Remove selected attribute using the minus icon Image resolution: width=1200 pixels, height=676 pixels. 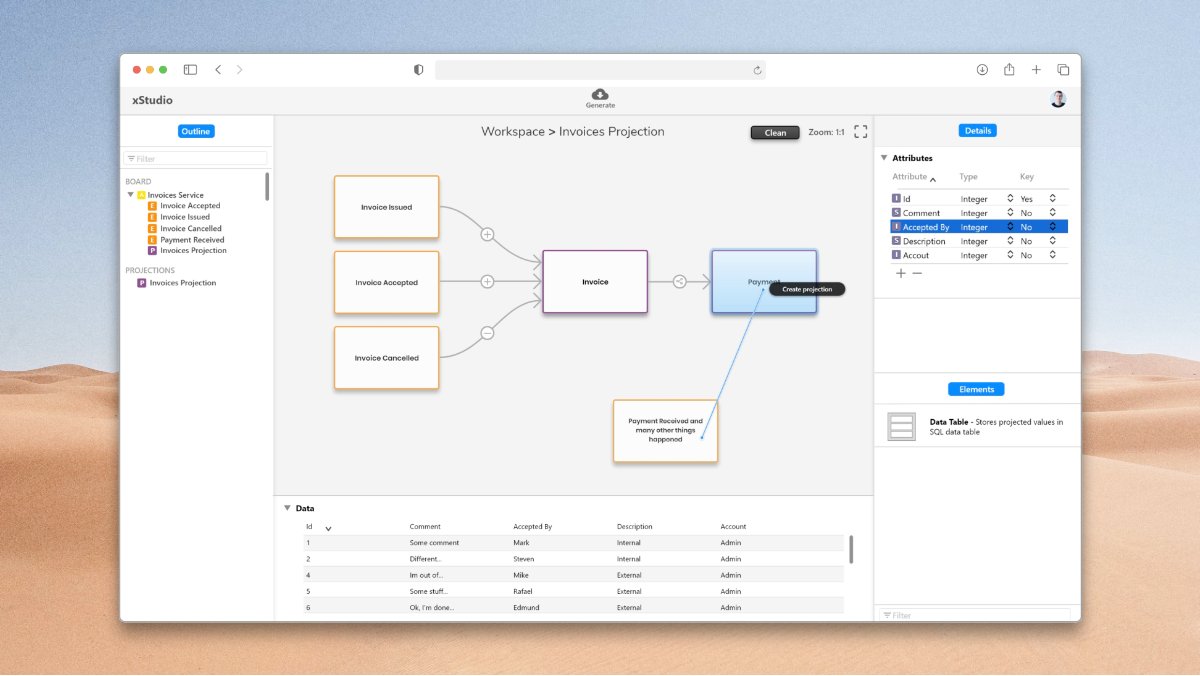click(x=915, y=272)
